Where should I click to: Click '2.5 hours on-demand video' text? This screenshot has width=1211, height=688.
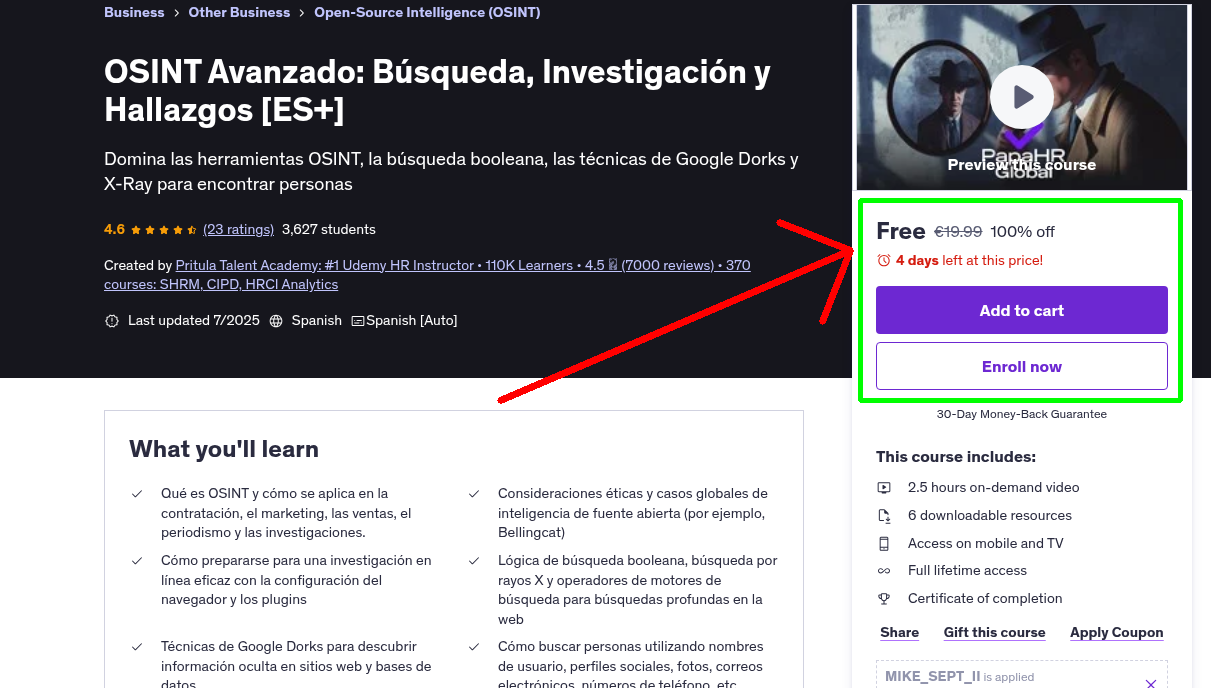pos(993,487)
